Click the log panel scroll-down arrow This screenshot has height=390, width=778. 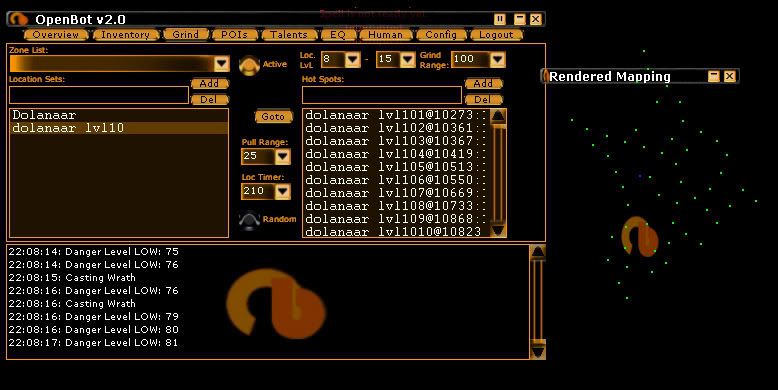coord(538,351)
